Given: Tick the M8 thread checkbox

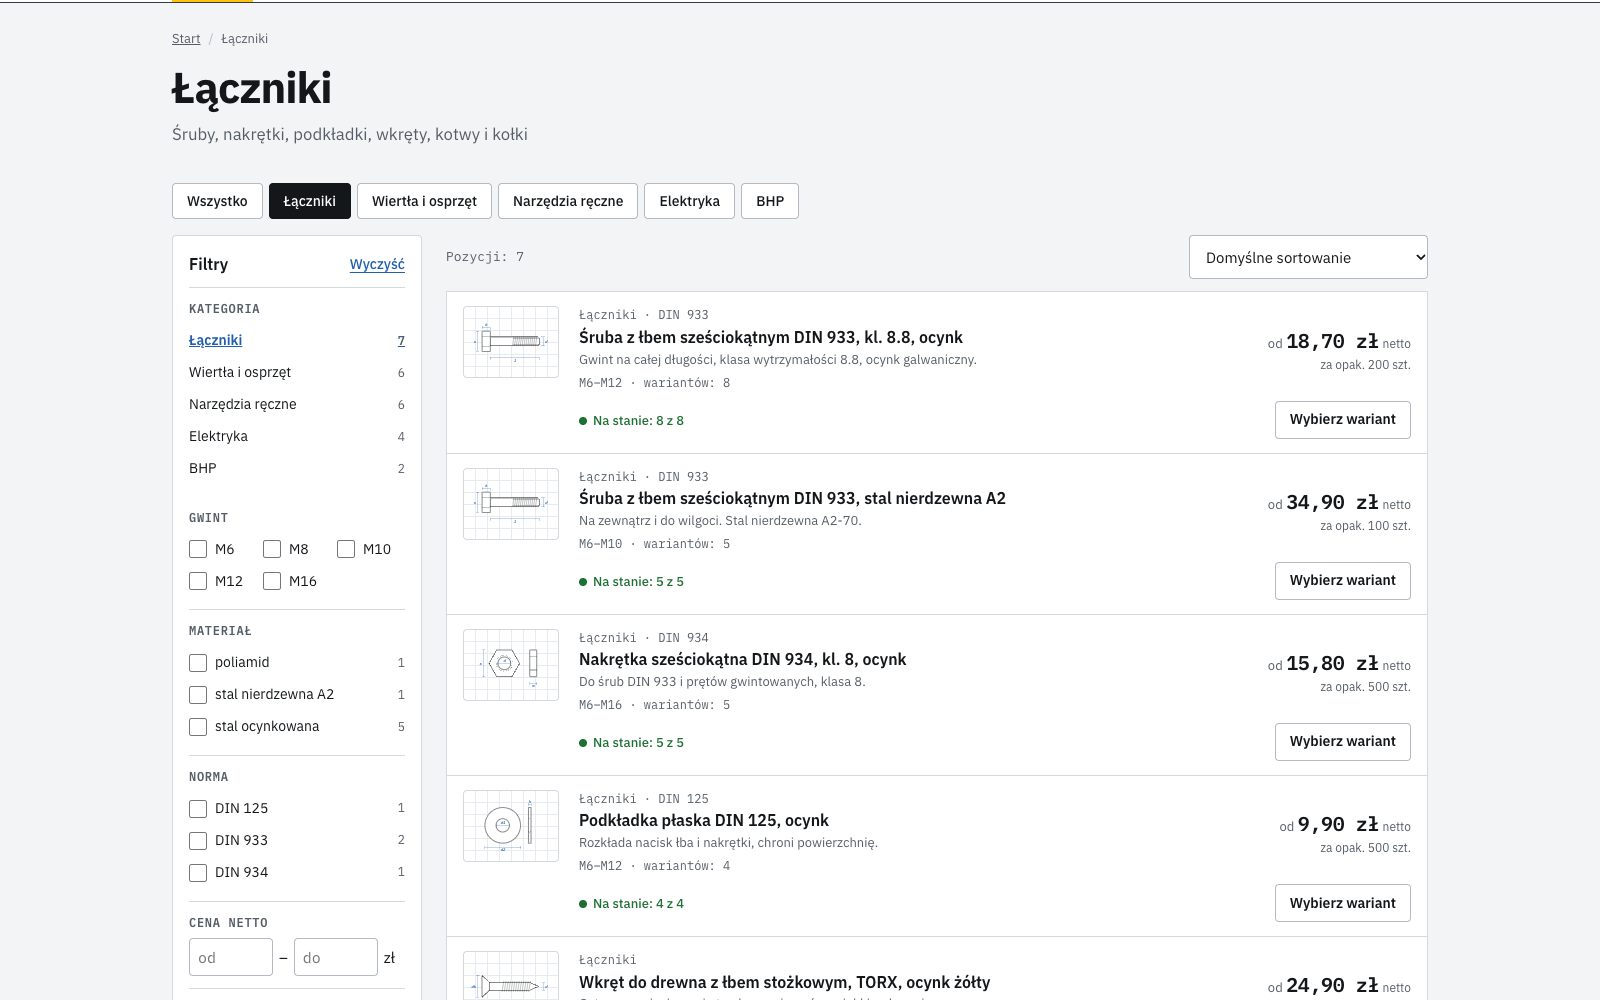Looking at the screenshot, I should [x=272, y=549].
